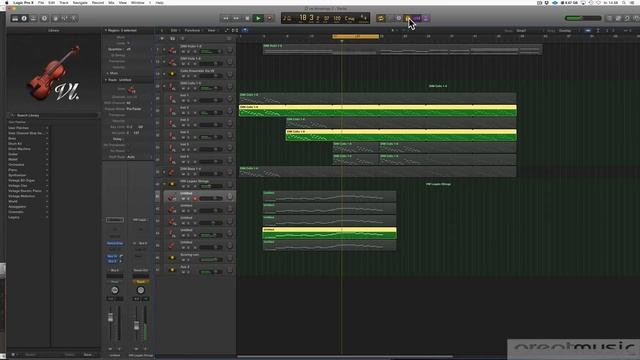Toggle record enable on selected Untitled track
Screen dimensions: 640x360
195,198
